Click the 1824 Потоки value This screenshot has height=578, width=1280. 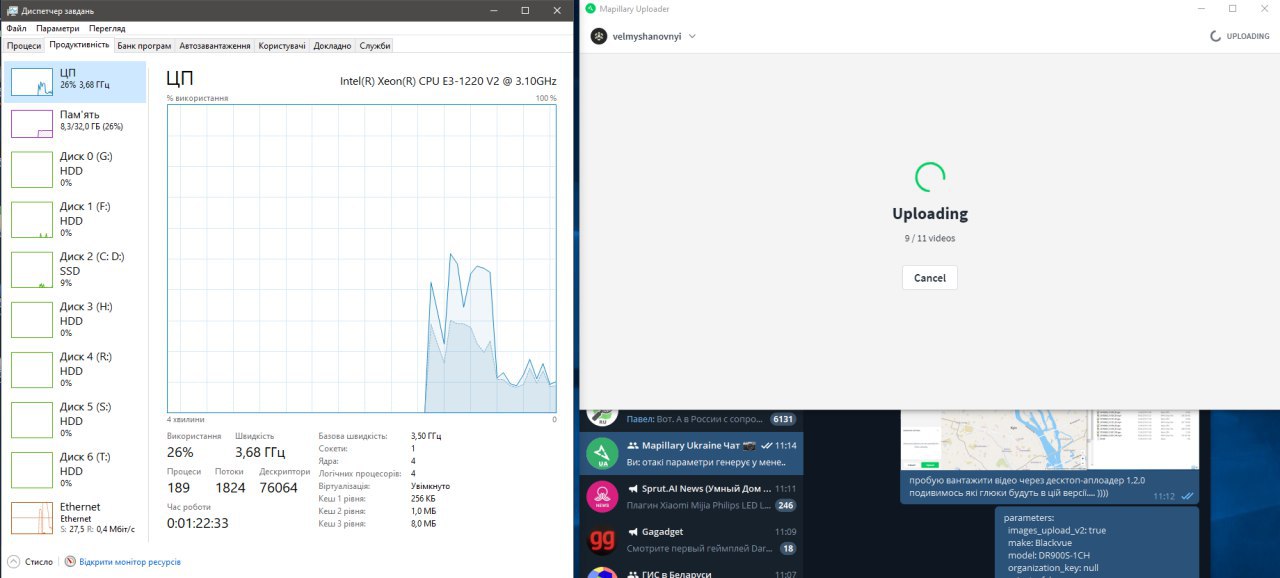tap(231, 487)
